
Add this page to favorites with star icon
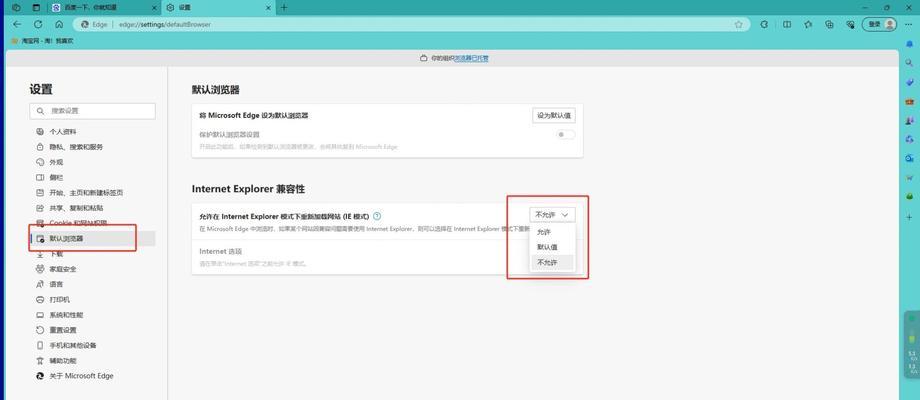(x=738, y=25)
